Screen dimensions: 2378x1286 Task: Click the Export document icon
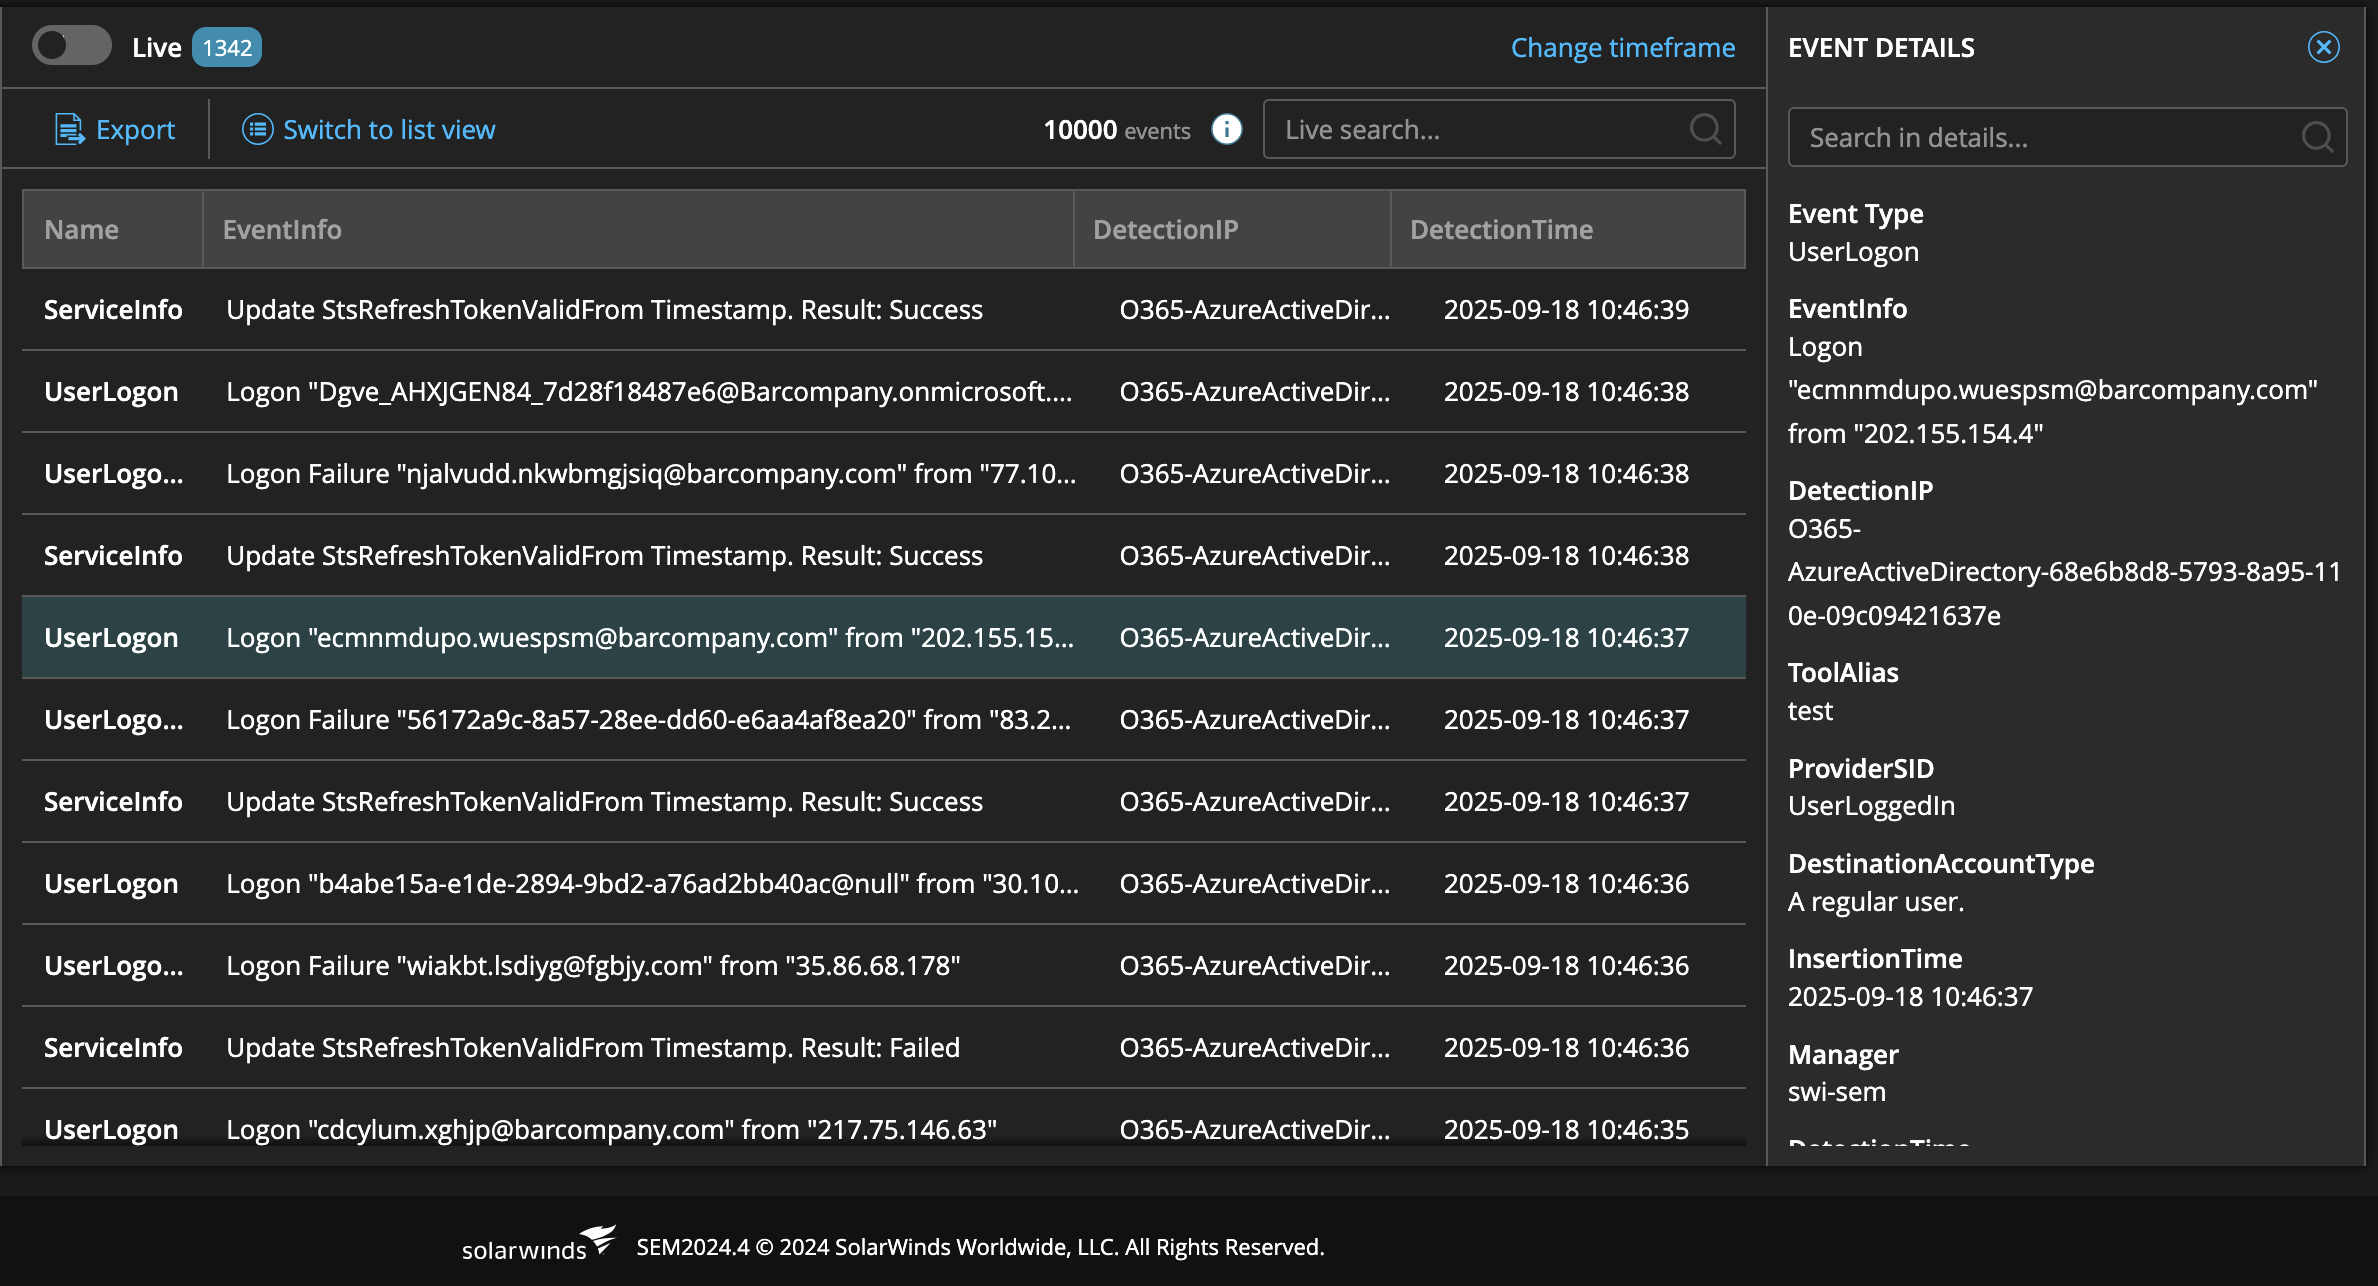click(x=69, y=130)
